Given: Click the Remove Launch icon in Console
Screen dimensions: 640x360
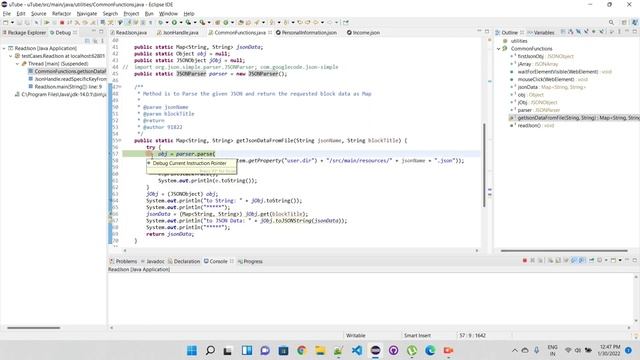Looking at the screenshot, I should tap(533, 260).
